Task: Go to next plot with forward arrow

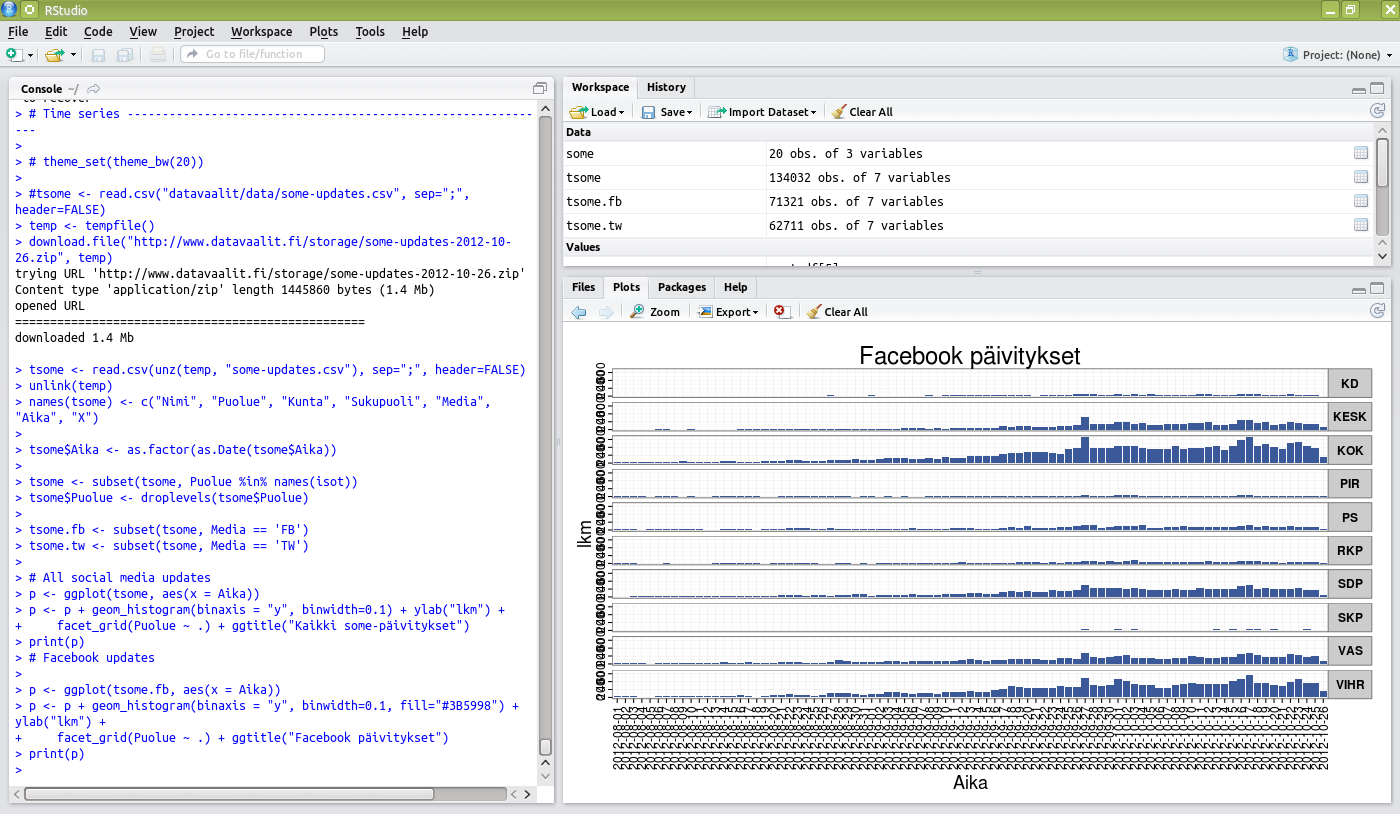Action: (606, 312)
